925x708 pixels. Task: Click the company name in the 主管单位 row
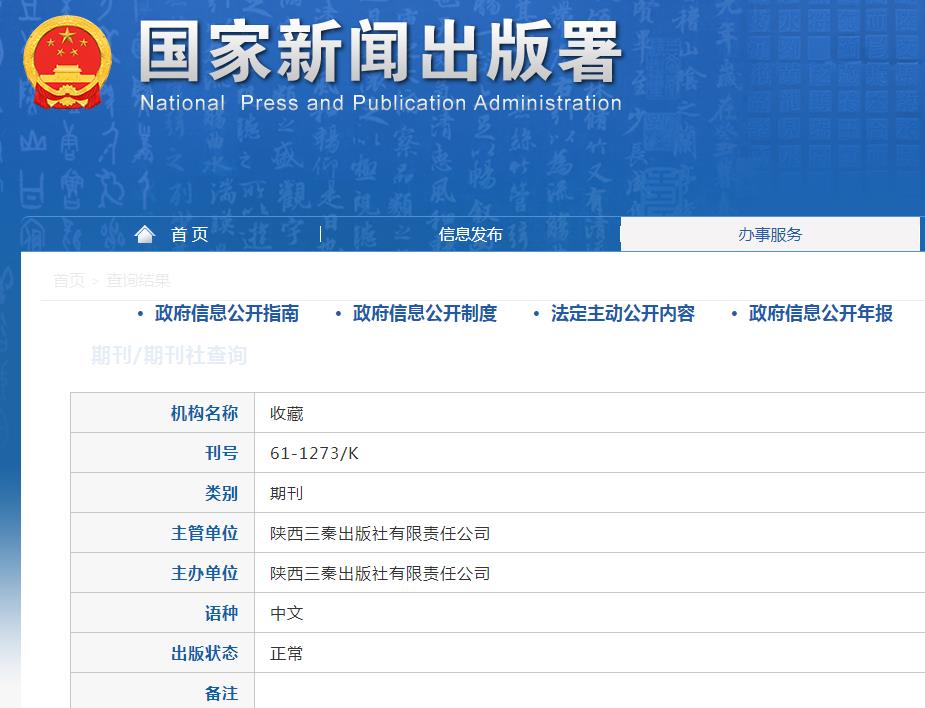[380, 533]
